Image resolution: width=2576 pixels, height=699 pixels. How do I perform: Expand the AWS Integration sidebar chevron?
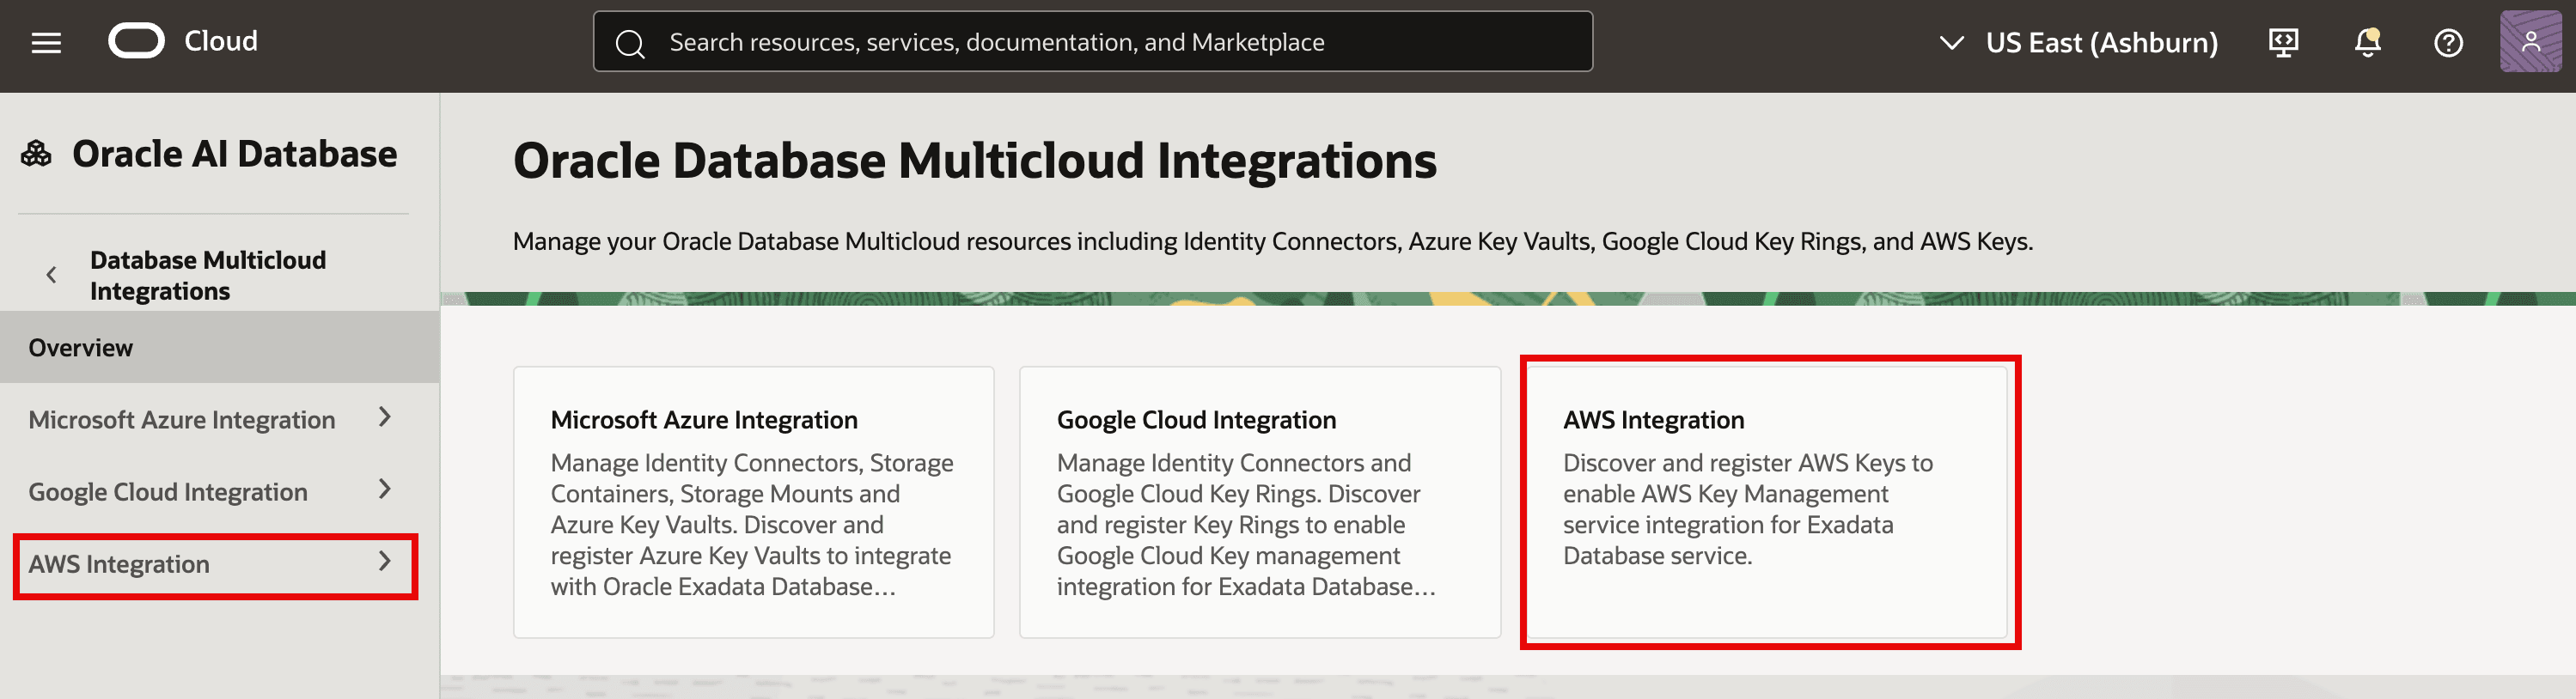point(385,562)
